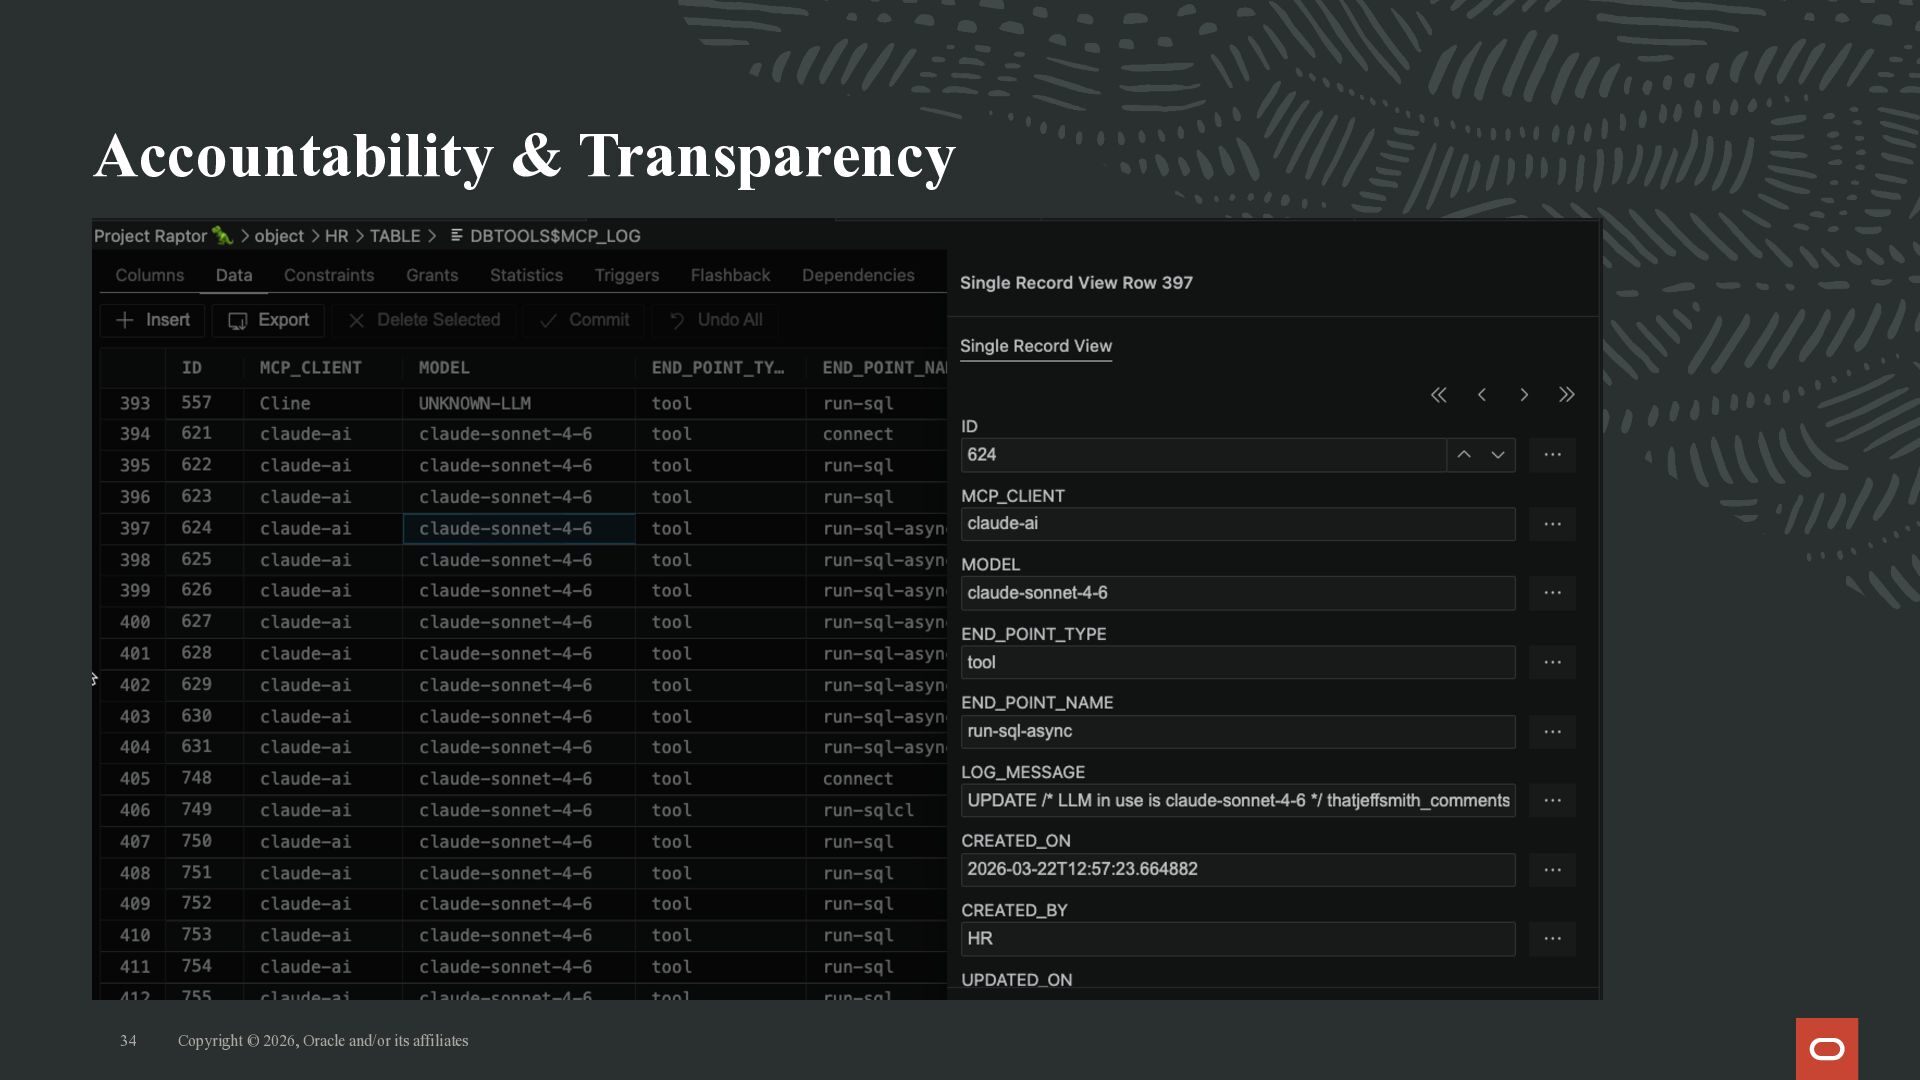Image resolution: width=1920 pixels, height=1080 pixels.
Task: Click the 'tool' cell in row 396
Action: point(721,497)
